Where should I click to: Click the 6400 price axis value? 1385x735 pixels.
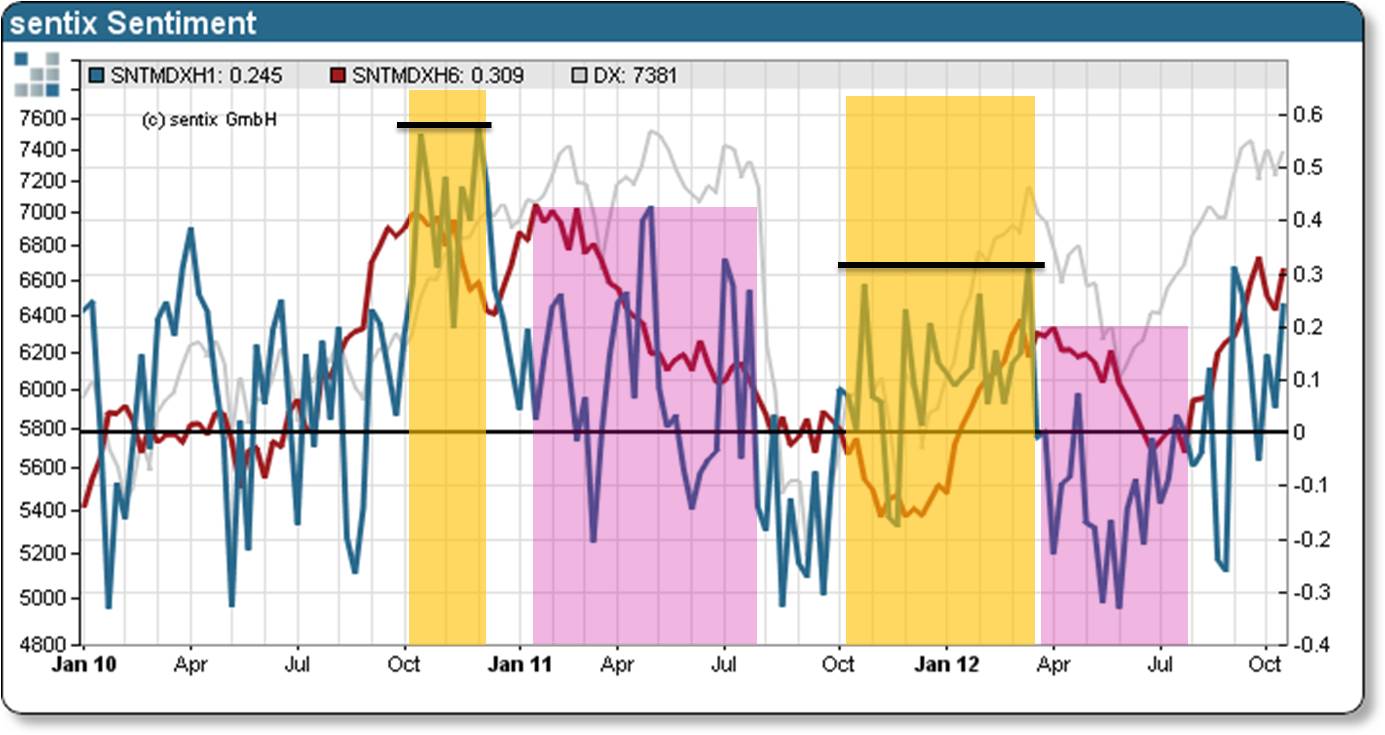41,316
